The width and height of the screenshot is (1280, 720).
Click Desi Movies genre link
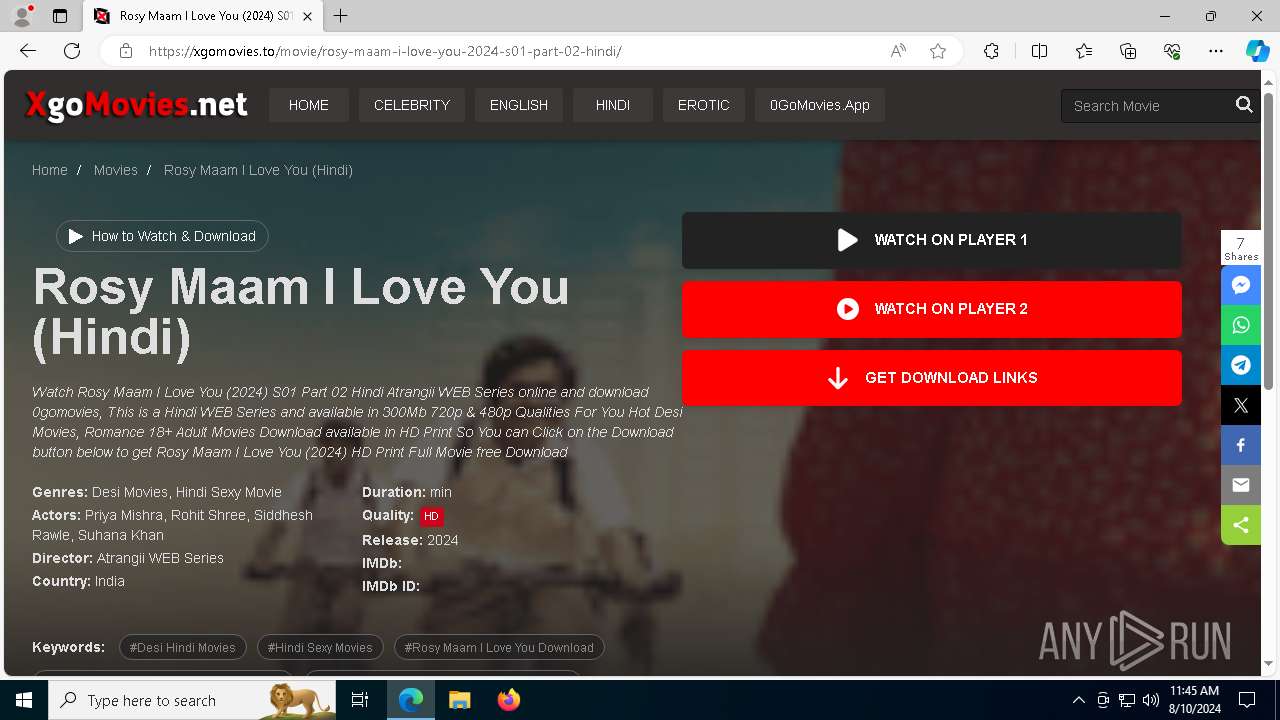pos(130,492)
